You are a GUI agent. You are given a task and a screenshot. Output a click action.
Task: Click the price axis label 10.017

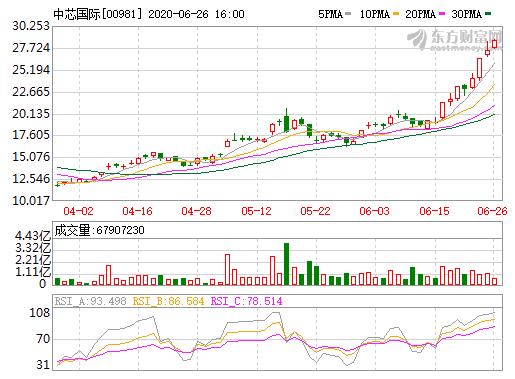coord(31,201)
